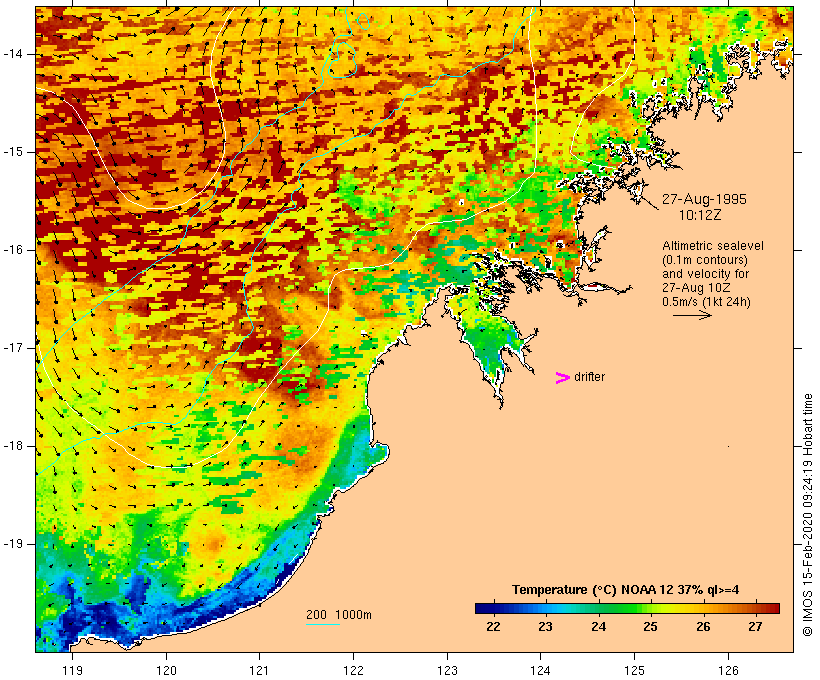The width and height of the screenshot is (820, 680).
Task: Click the colorbar label '24'
Action: point(598,627)
